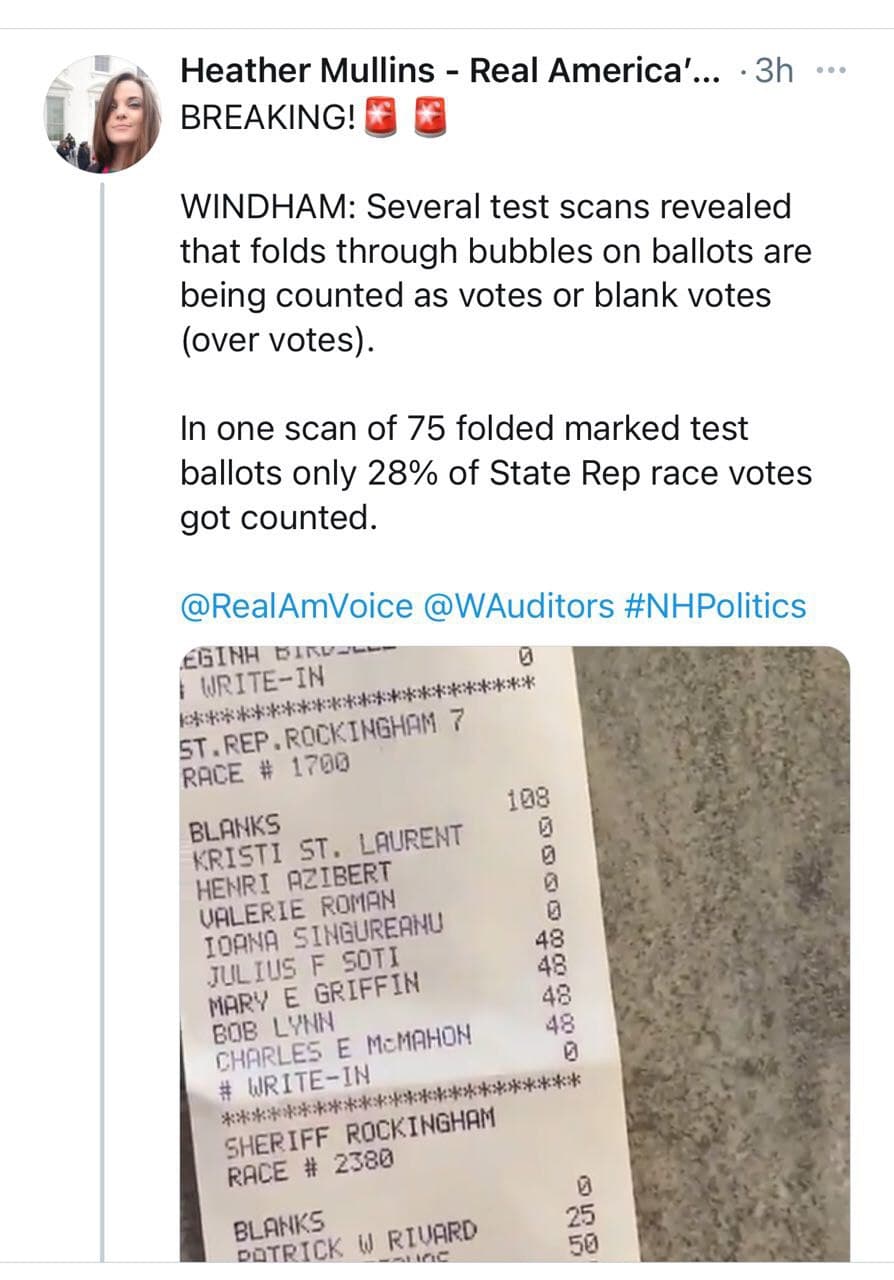Click the second red siren emoji
The height and width of the screenshot is (1280, 894).
click(x=430, y=118)
